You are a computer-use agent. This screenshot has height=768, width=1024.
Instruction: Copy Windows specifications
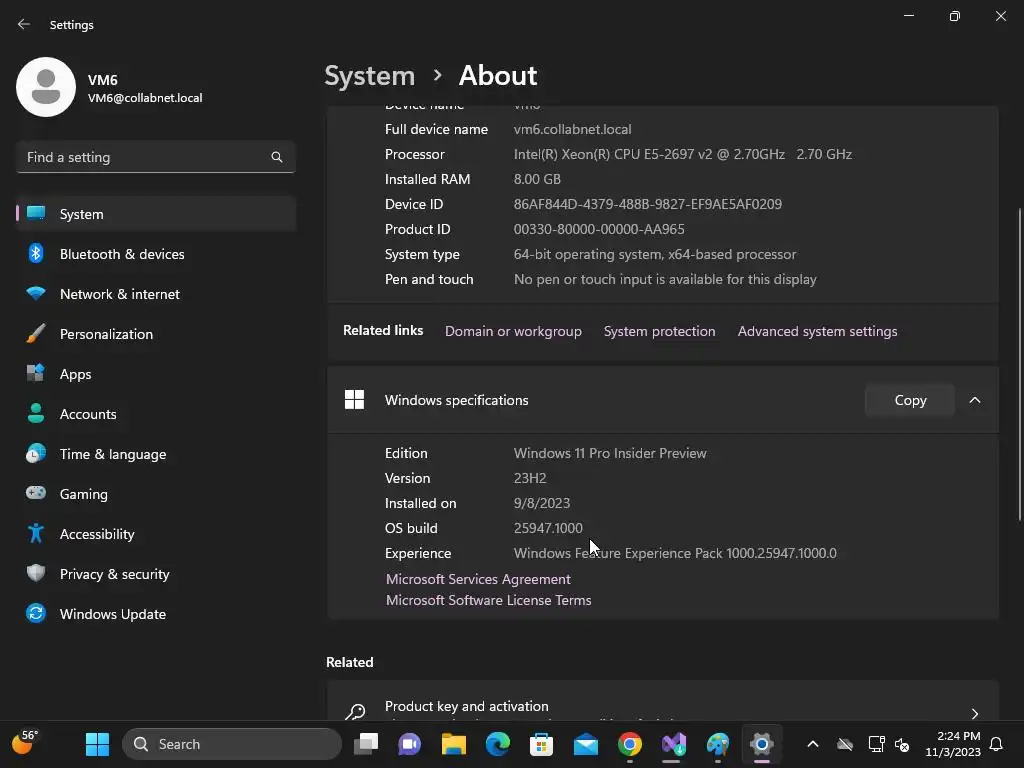[x=910, y=400]
